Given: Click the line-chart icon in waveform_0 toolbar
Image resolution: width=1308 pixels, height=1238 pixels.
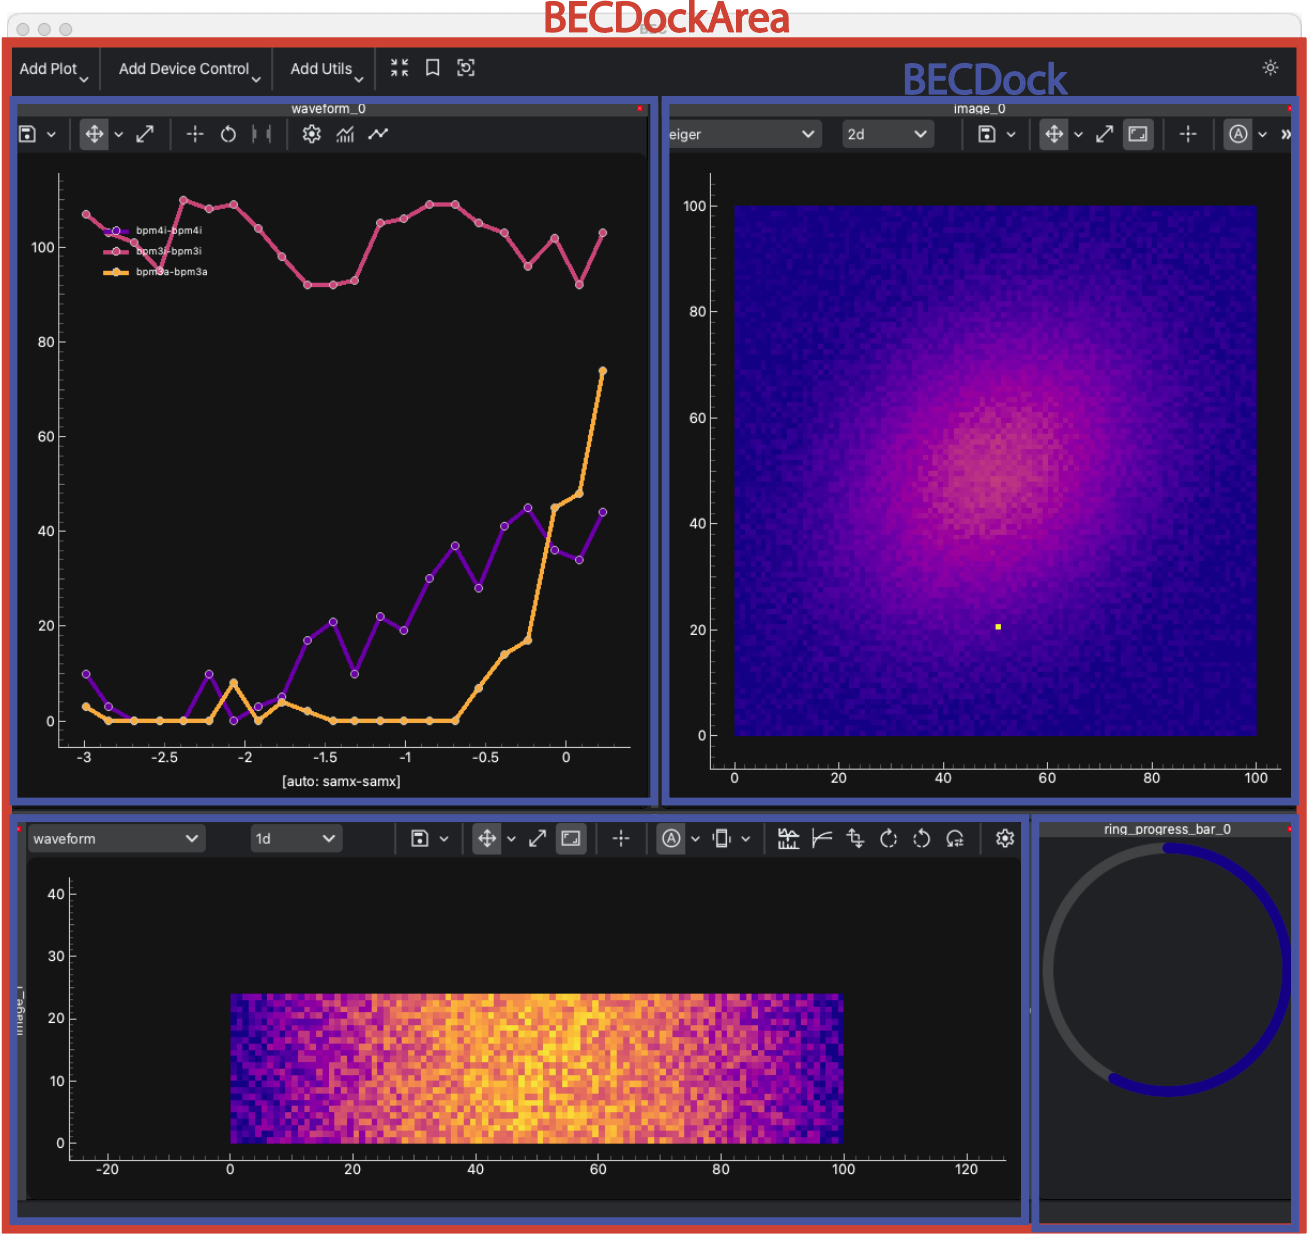Looking at the screenshot, I should coord(378,134).
